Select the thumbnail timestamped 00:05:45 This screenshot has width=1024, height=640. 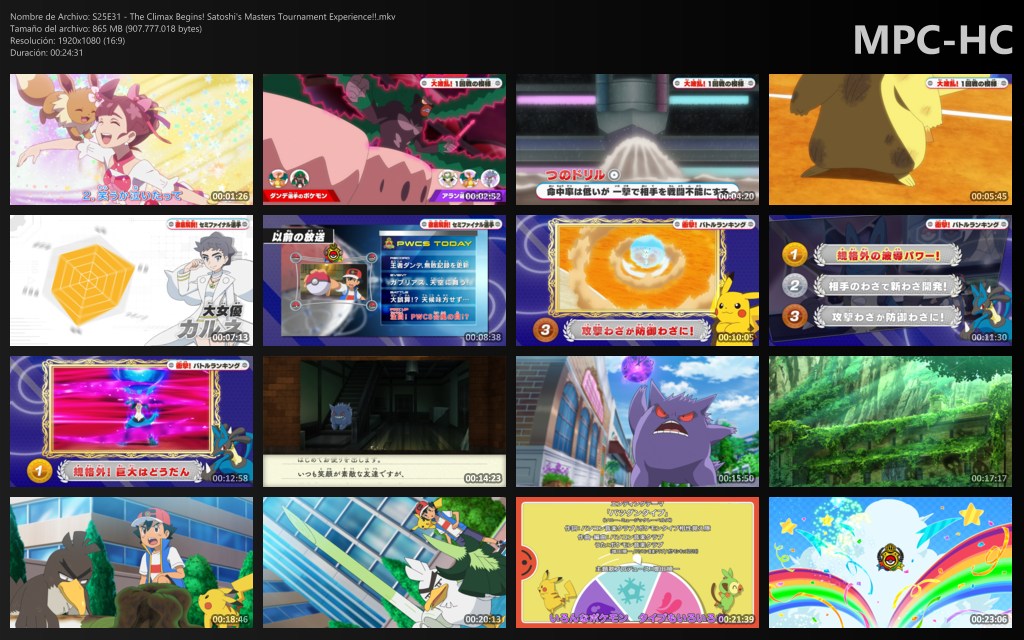pos(890,139)
